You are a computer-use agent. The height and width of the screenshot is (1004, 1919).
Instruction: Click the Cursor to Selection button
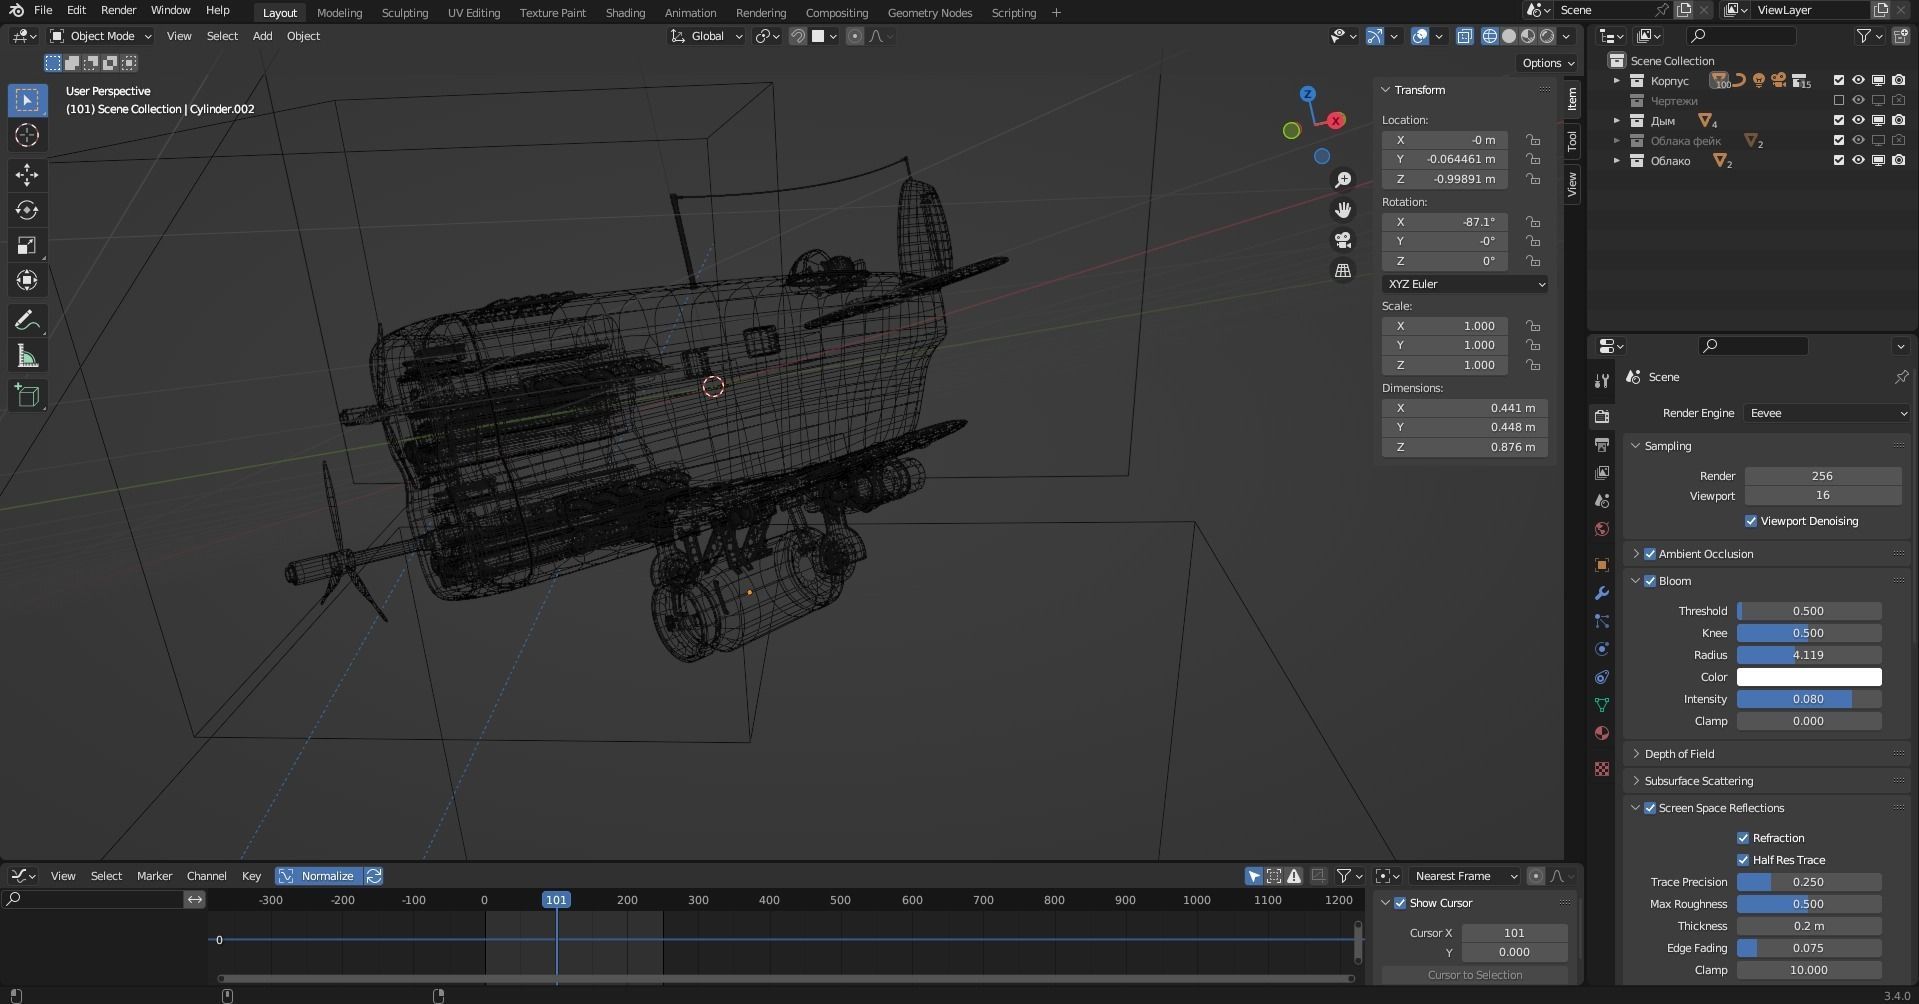(x=1475, y=975)
